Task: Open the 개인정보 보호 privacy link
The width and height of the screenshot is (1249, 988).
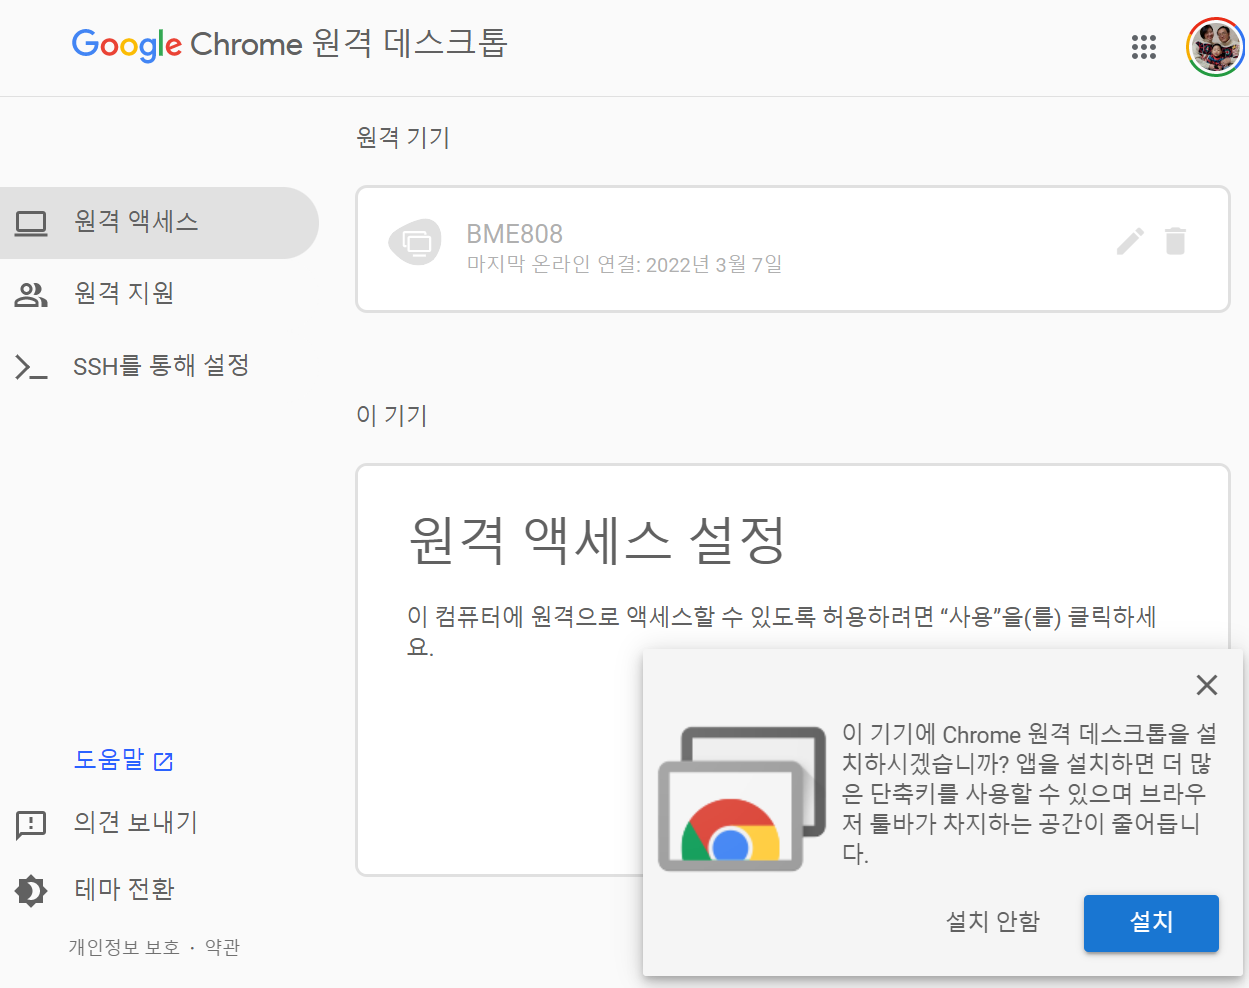Action: [124, 947]
